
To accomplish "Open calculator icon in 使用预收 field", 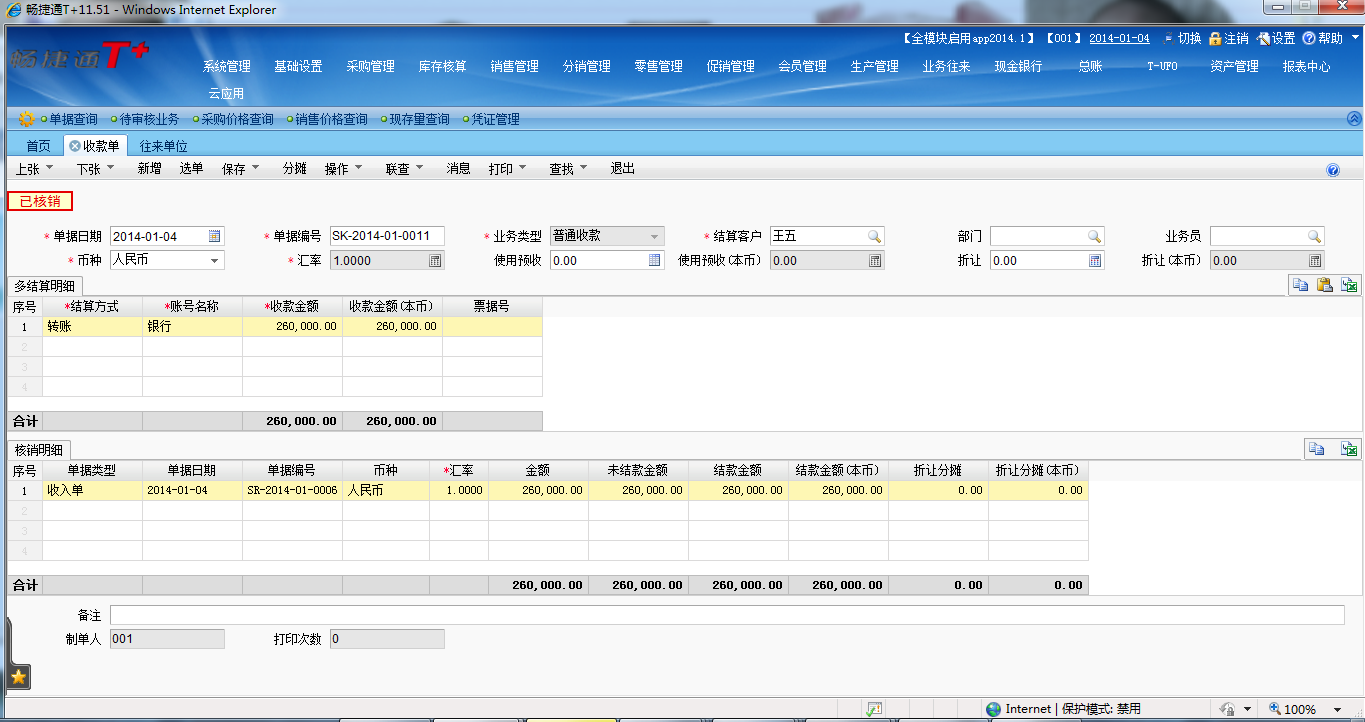I will pyautogui.click(x=655, y=260).
